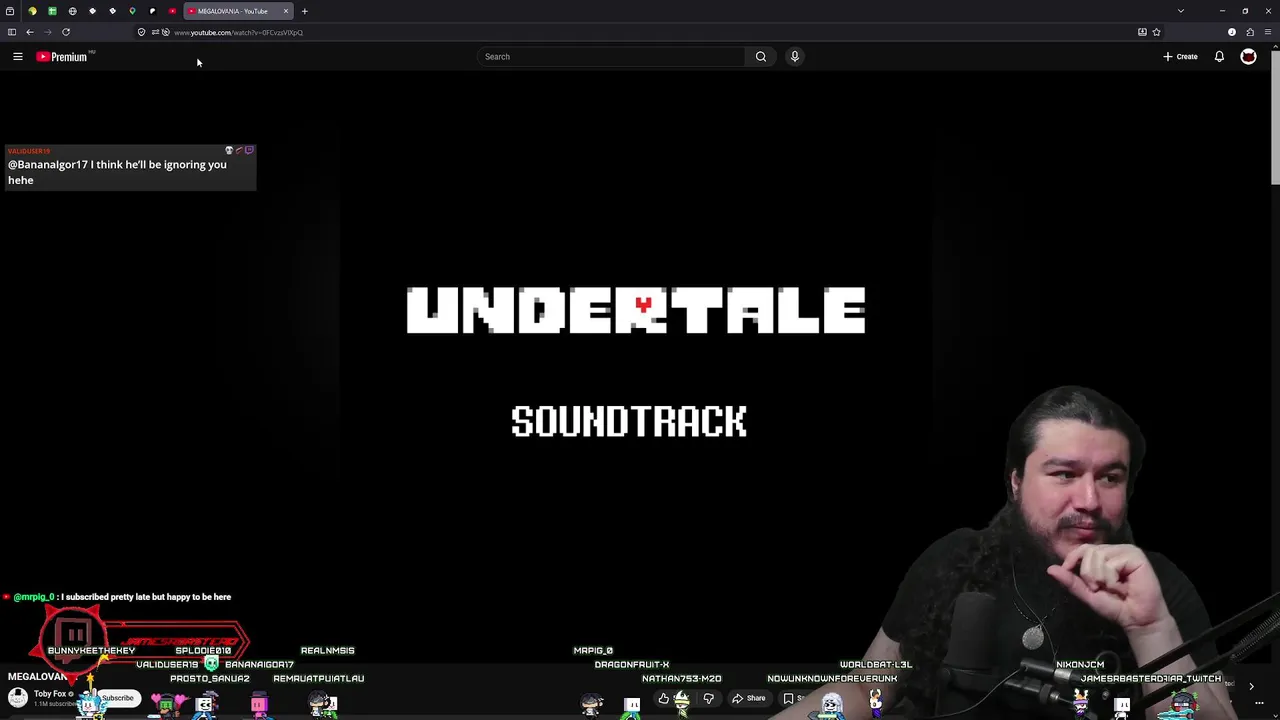Start voice search with the microphone icon

(795, 57)
